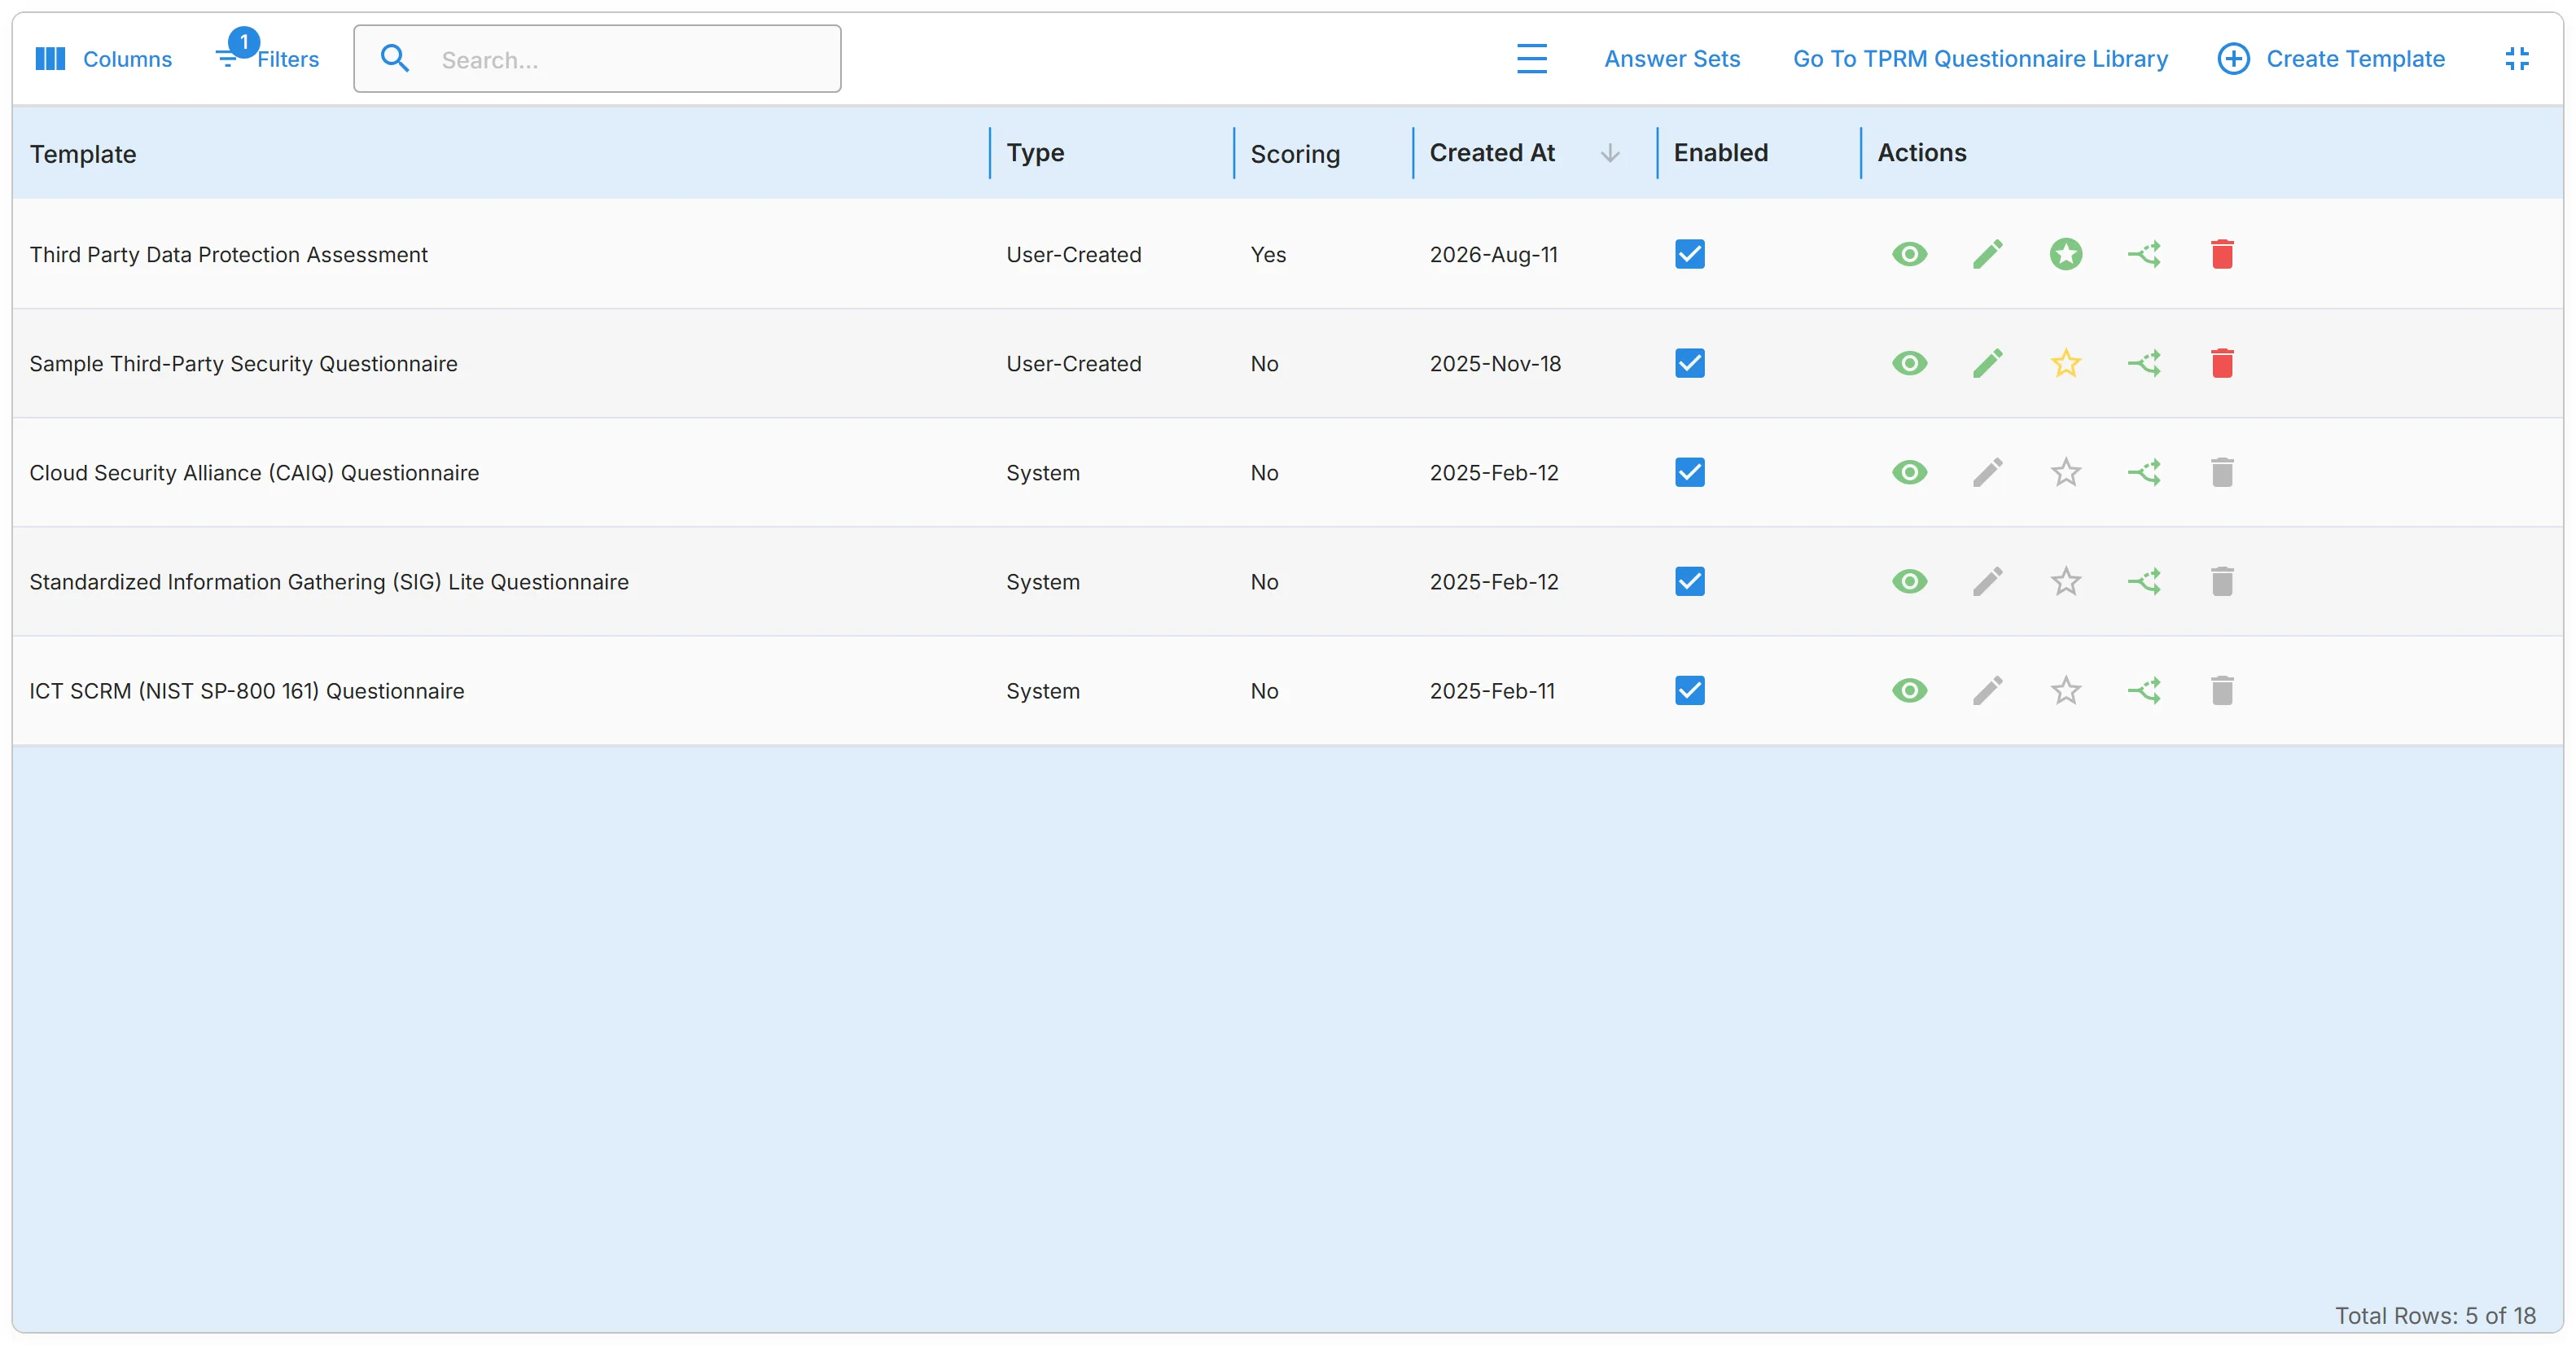Viewport: 2576px width, 1345px height.
Task: Uncheck Enabled for Sample Third-Party Security Questionnaire
Action: 1690,363
